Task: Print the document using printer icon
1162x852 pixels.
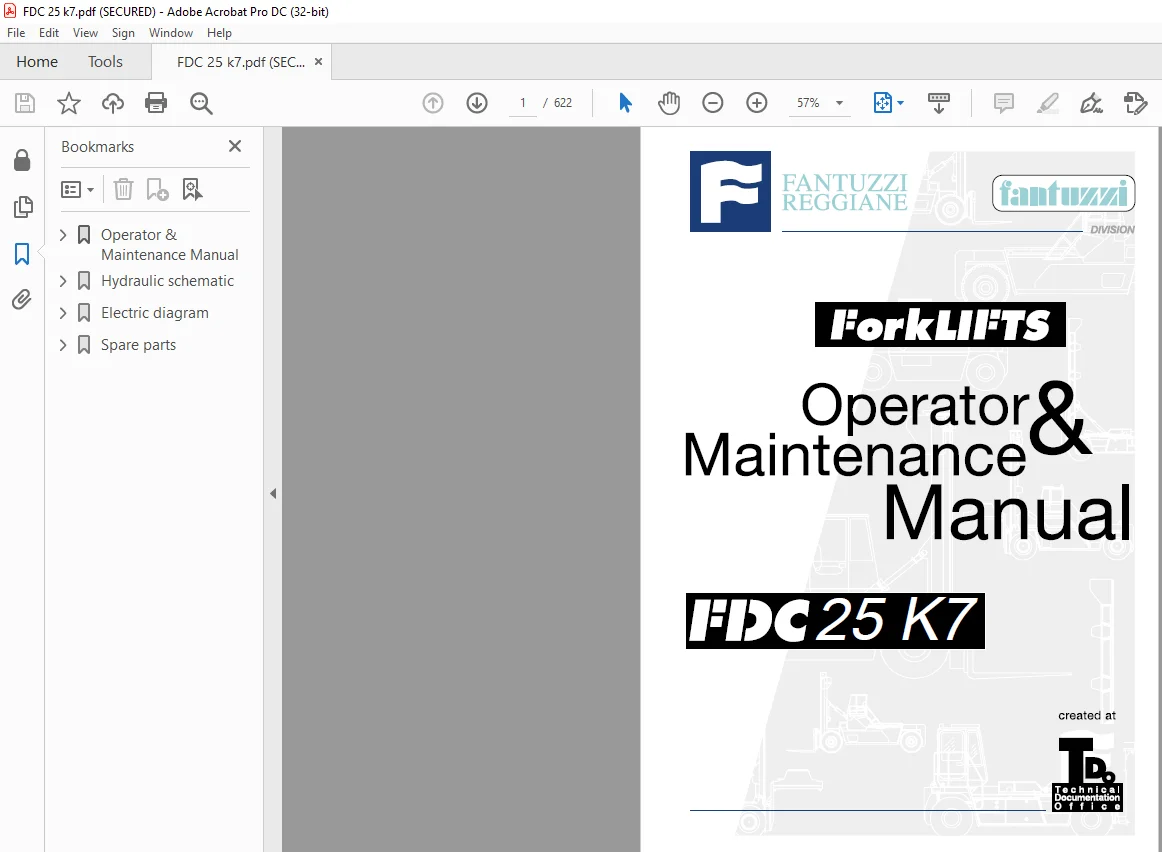Action: coord(156,103)
